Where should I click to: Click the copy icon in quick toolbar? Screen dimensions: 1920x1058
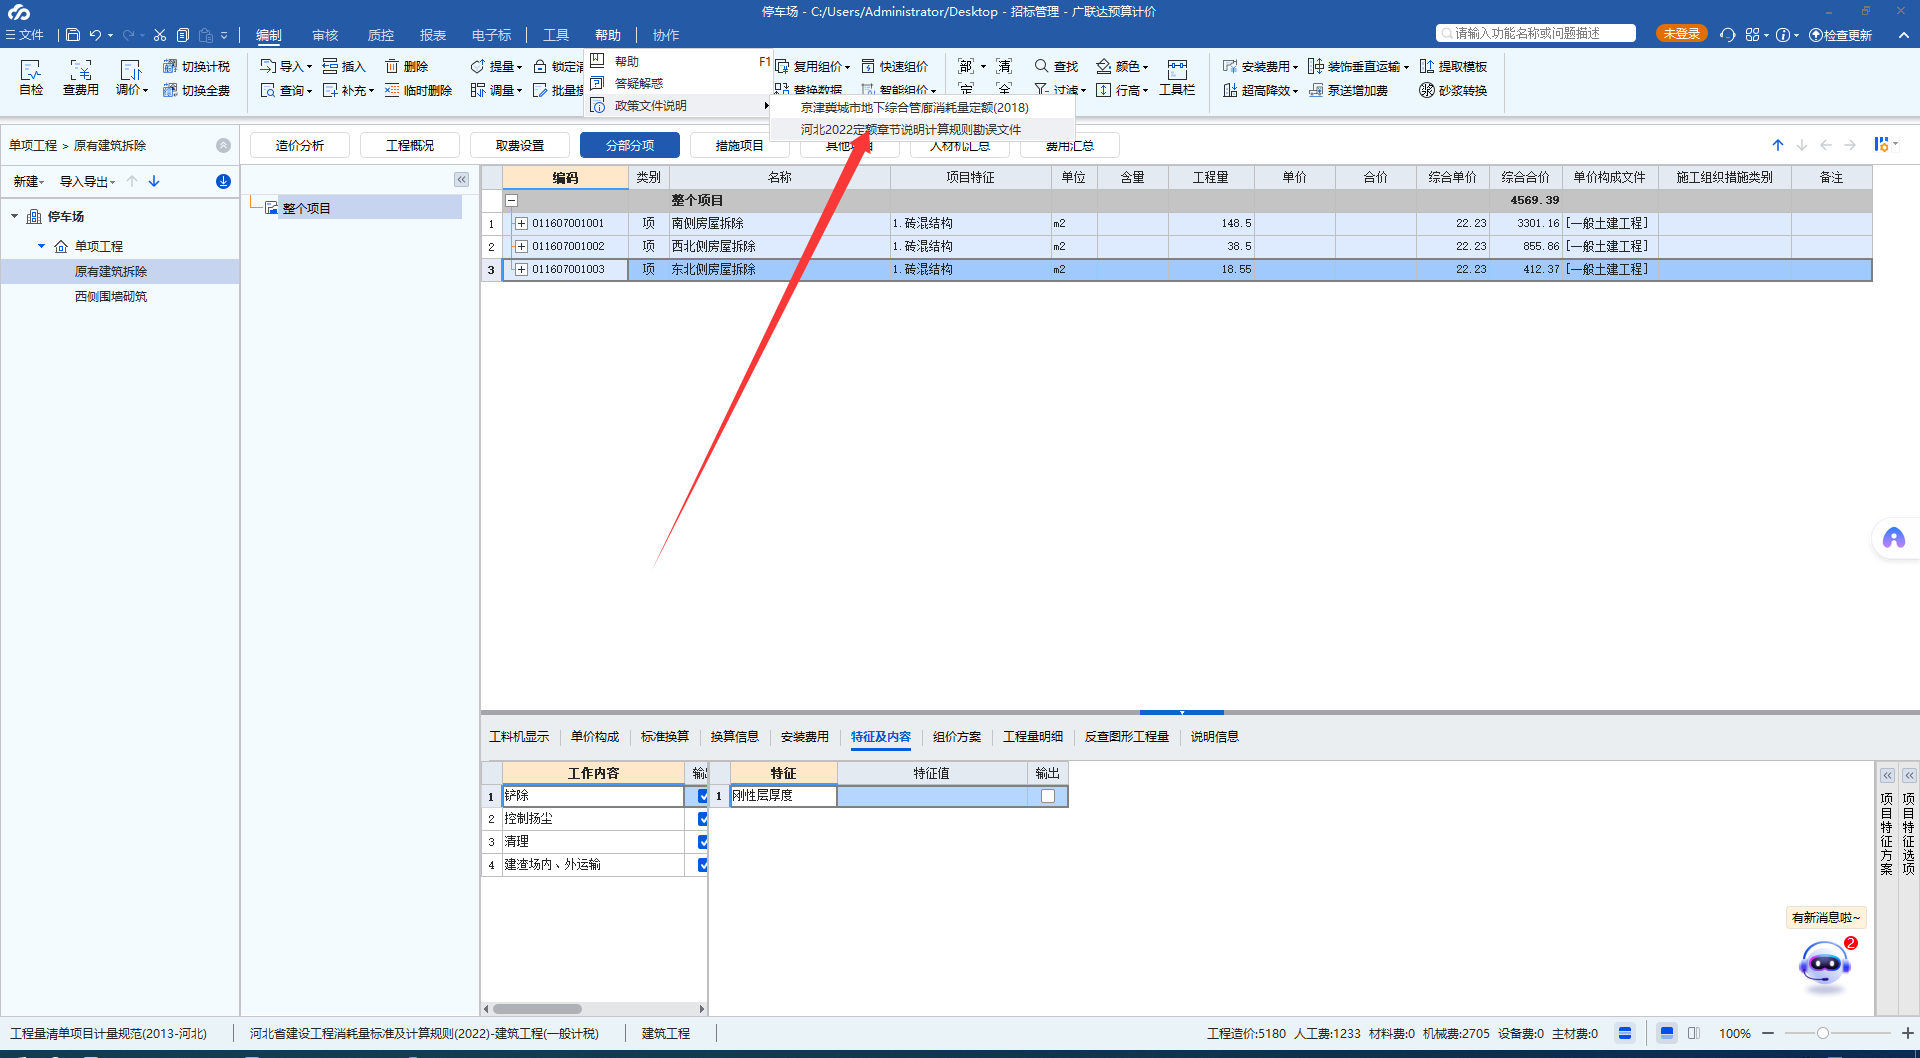(183, 35)
